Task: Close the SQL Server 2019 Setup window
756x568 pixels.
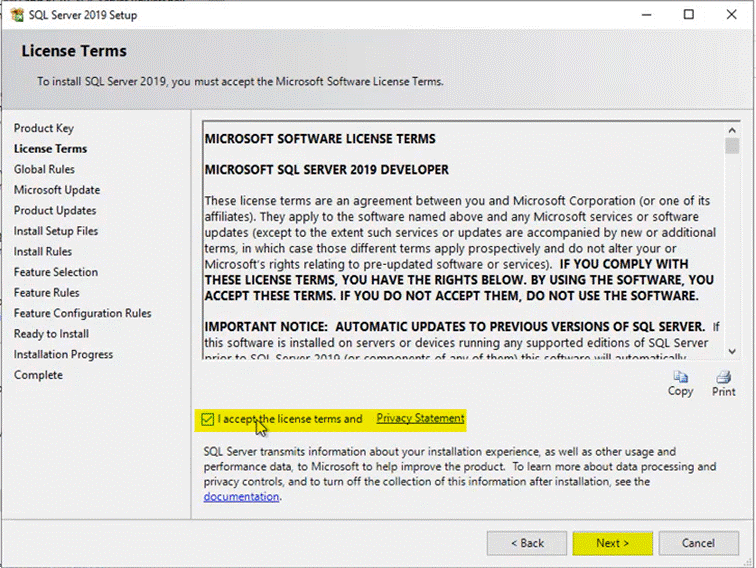Action: 731,15
